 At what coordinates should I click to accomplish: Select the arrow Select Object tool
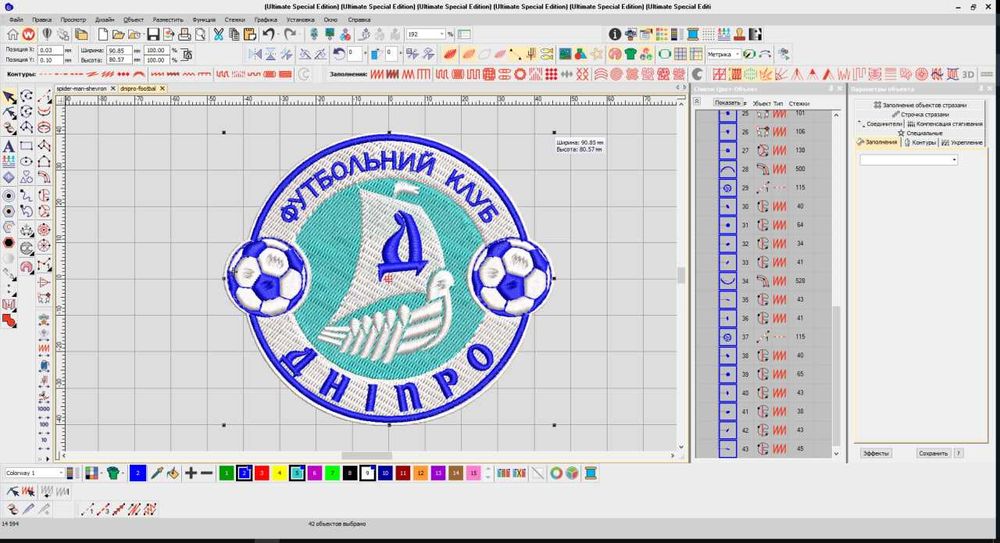(x=10, y=97)
